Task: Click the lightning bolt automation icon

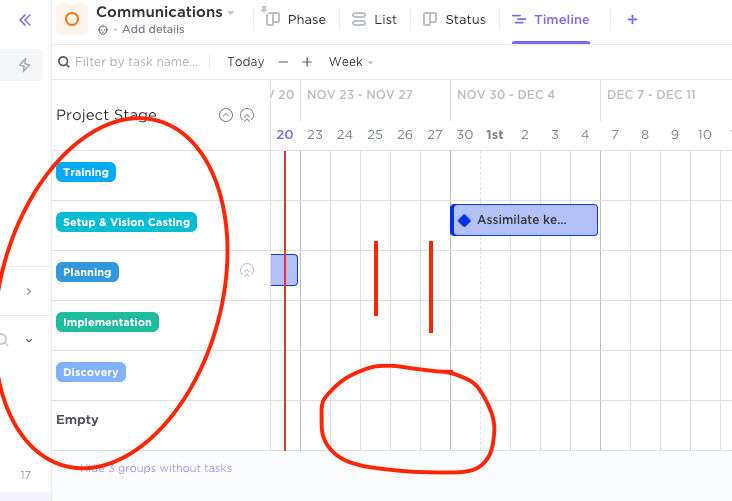Action: click(x=25, y=66)
